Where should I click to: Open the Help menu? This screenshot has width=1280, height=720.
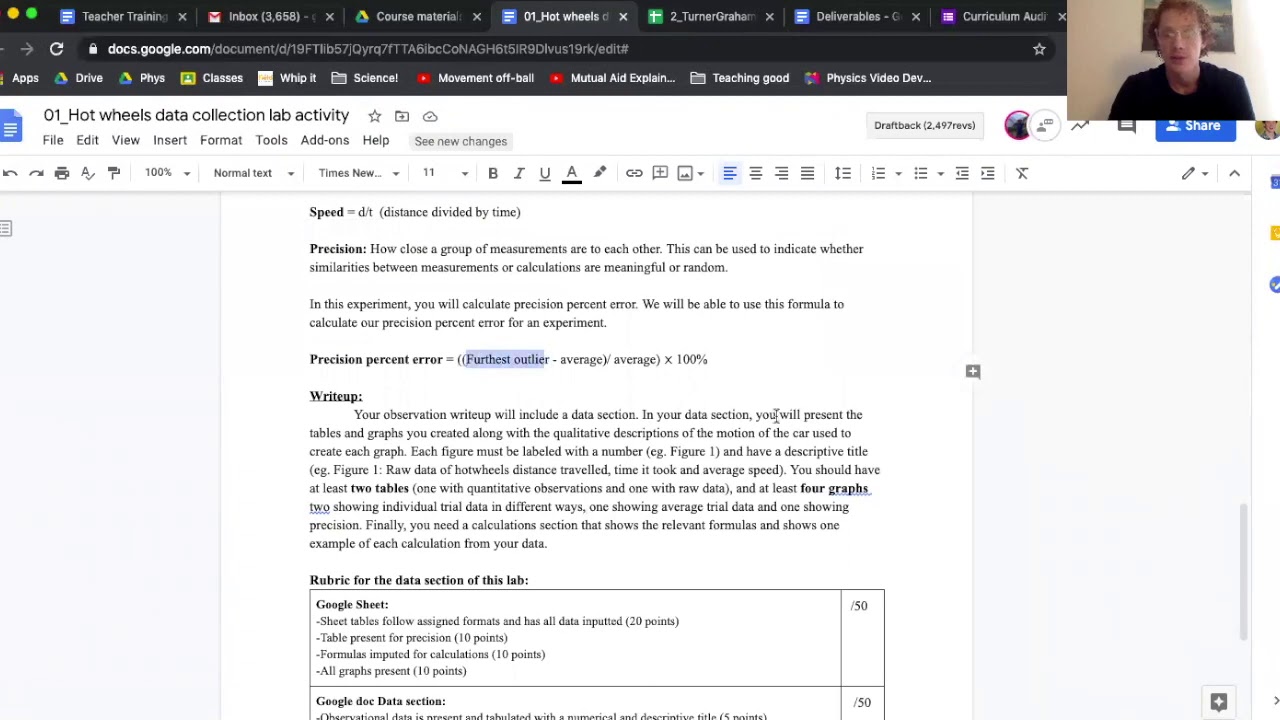click(x=376, y=141)
